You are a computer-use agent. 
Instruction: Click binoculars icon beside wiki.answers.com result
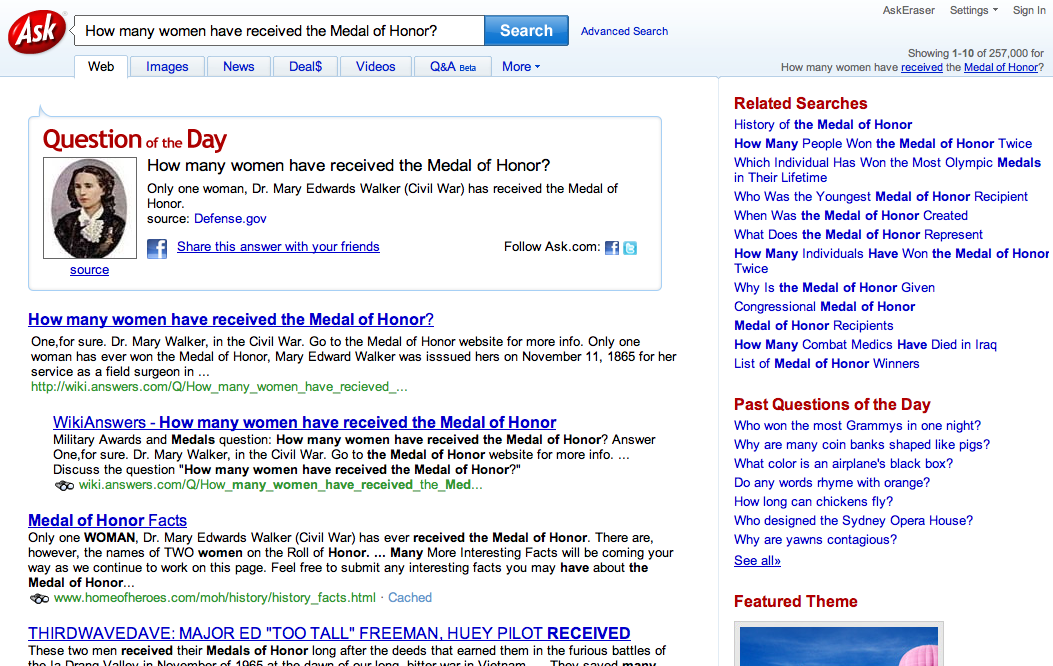(64, 485)
